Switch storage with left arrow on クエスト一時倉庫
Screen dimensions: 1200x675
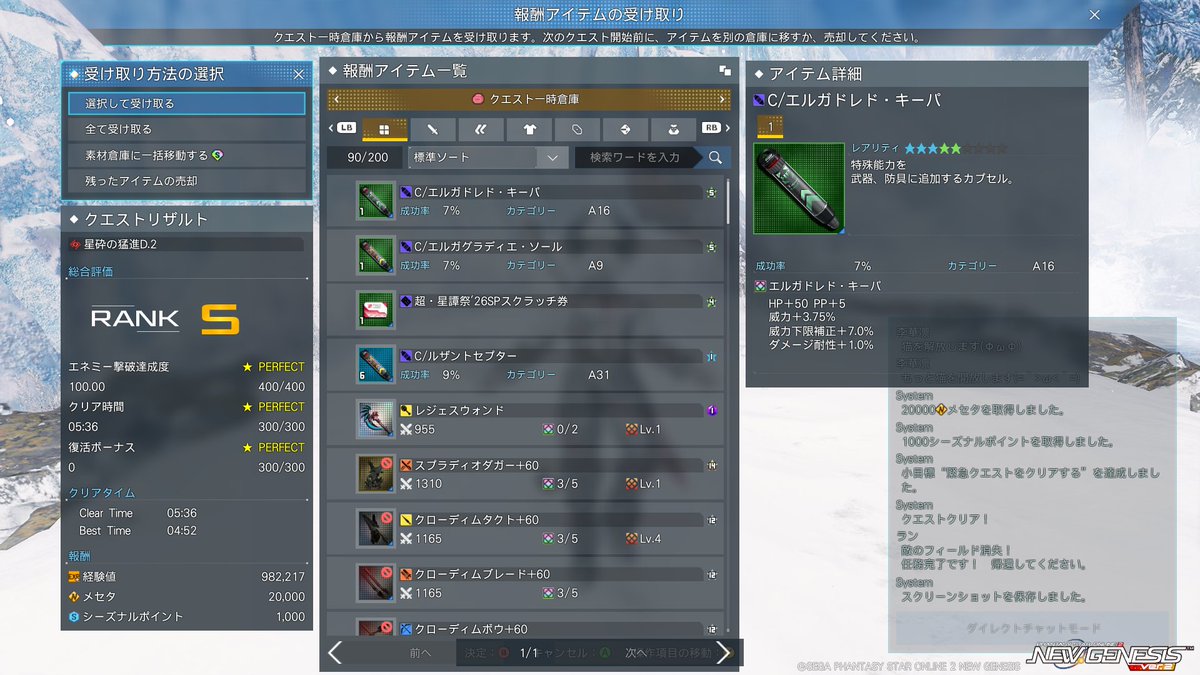click(336, 99)
